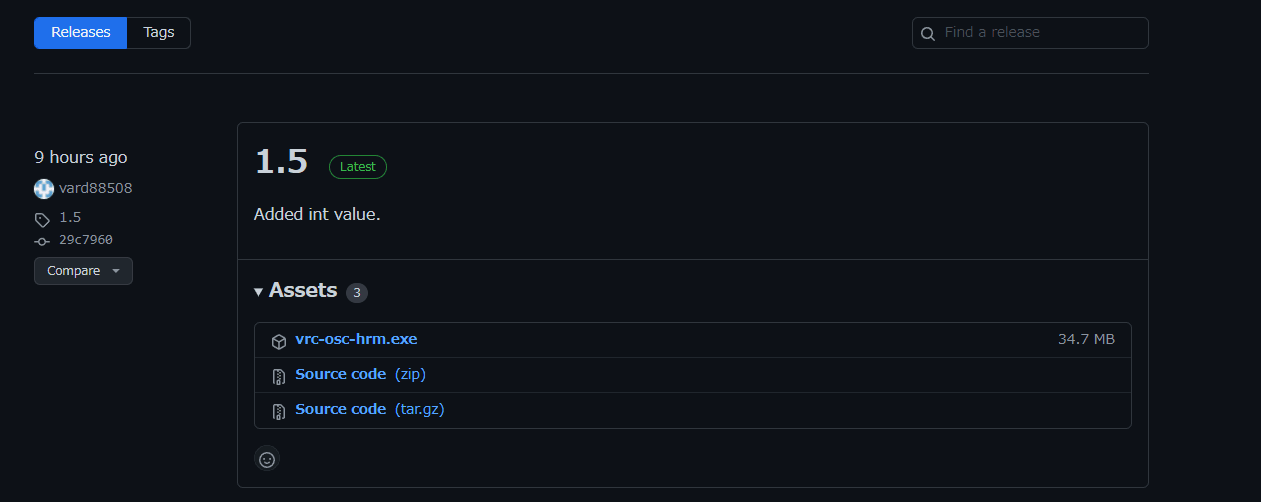
Task: Click the magnifier icon in the release search
Action: [928, 33]
